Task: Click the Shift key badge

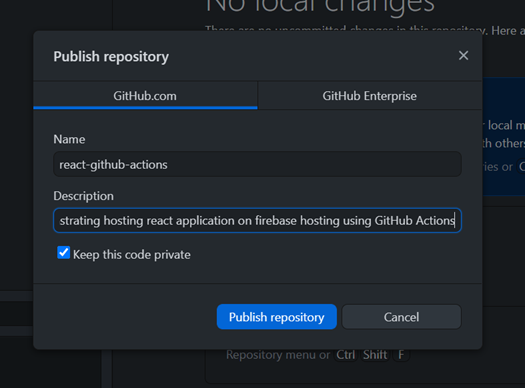Action: (375, 355)
